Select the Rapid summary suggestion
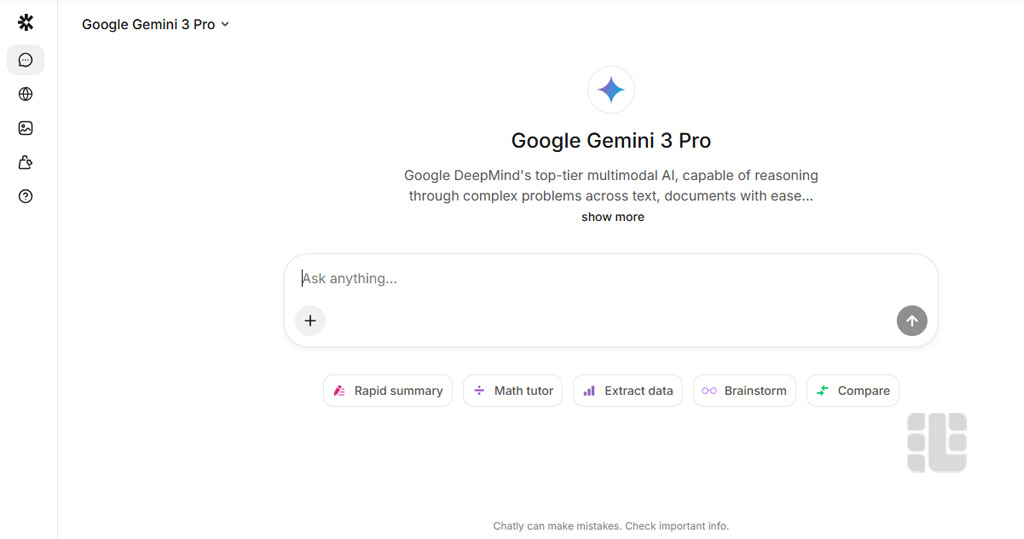The height and width of the screenshot is (539, 1024). pos(388,391)
